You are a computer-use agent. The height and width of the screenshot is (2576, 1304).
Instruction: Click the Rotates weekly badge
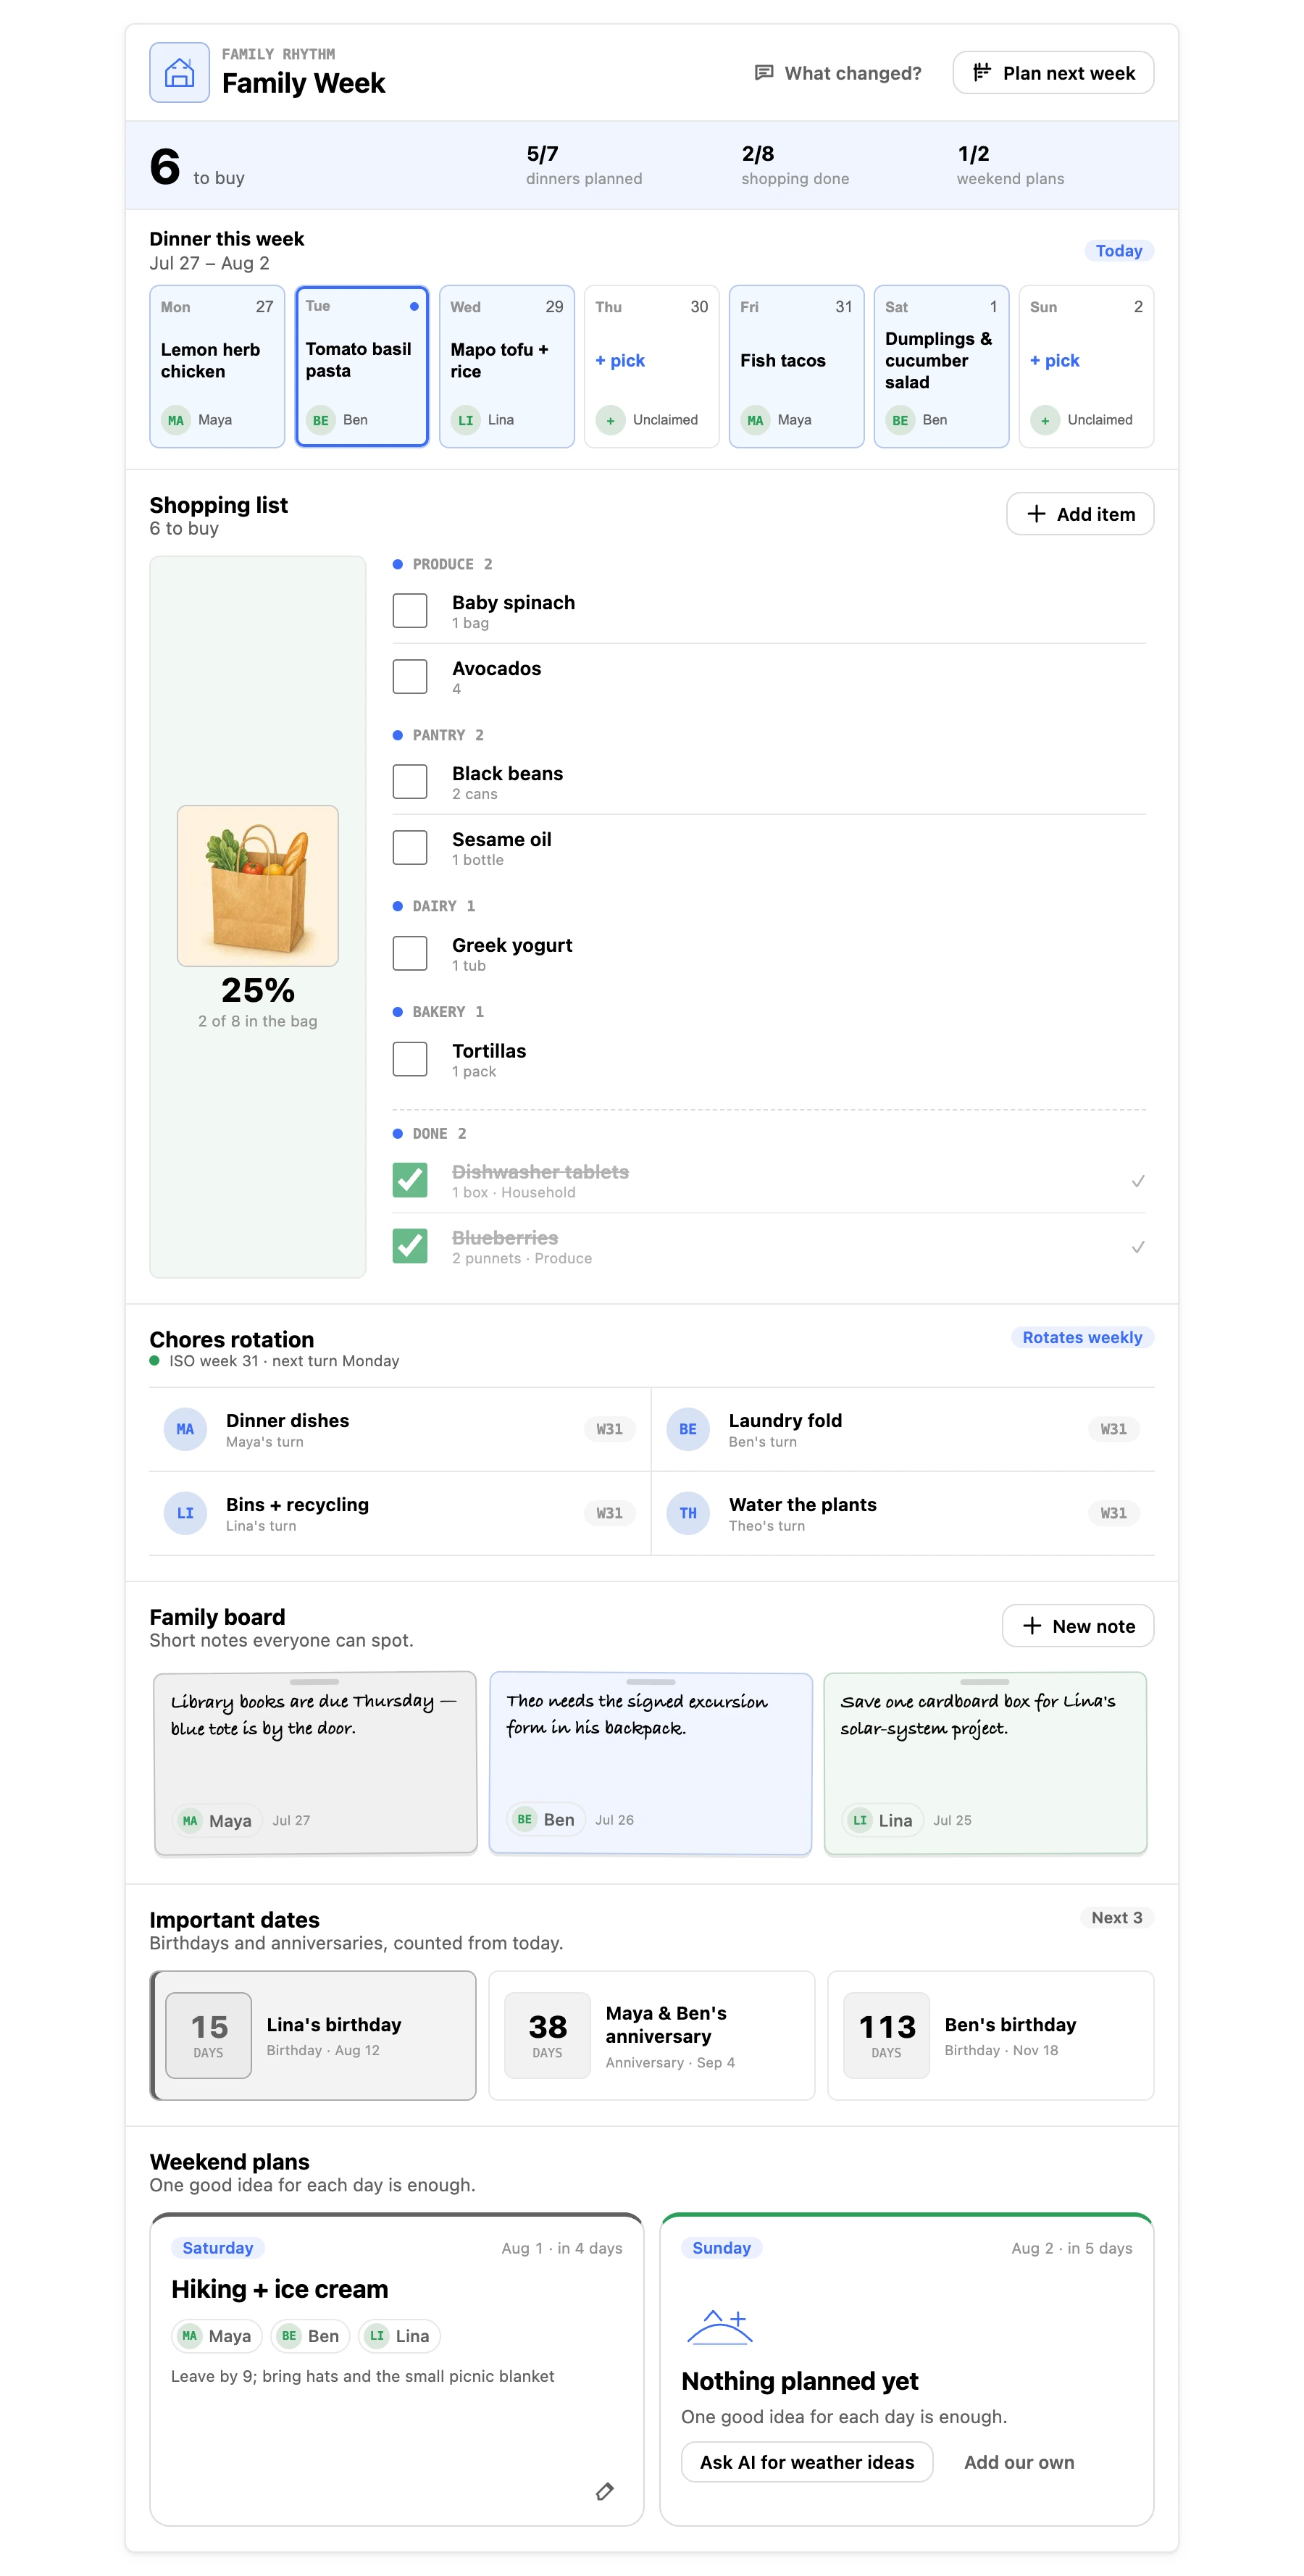(x=1082, y=1338)
